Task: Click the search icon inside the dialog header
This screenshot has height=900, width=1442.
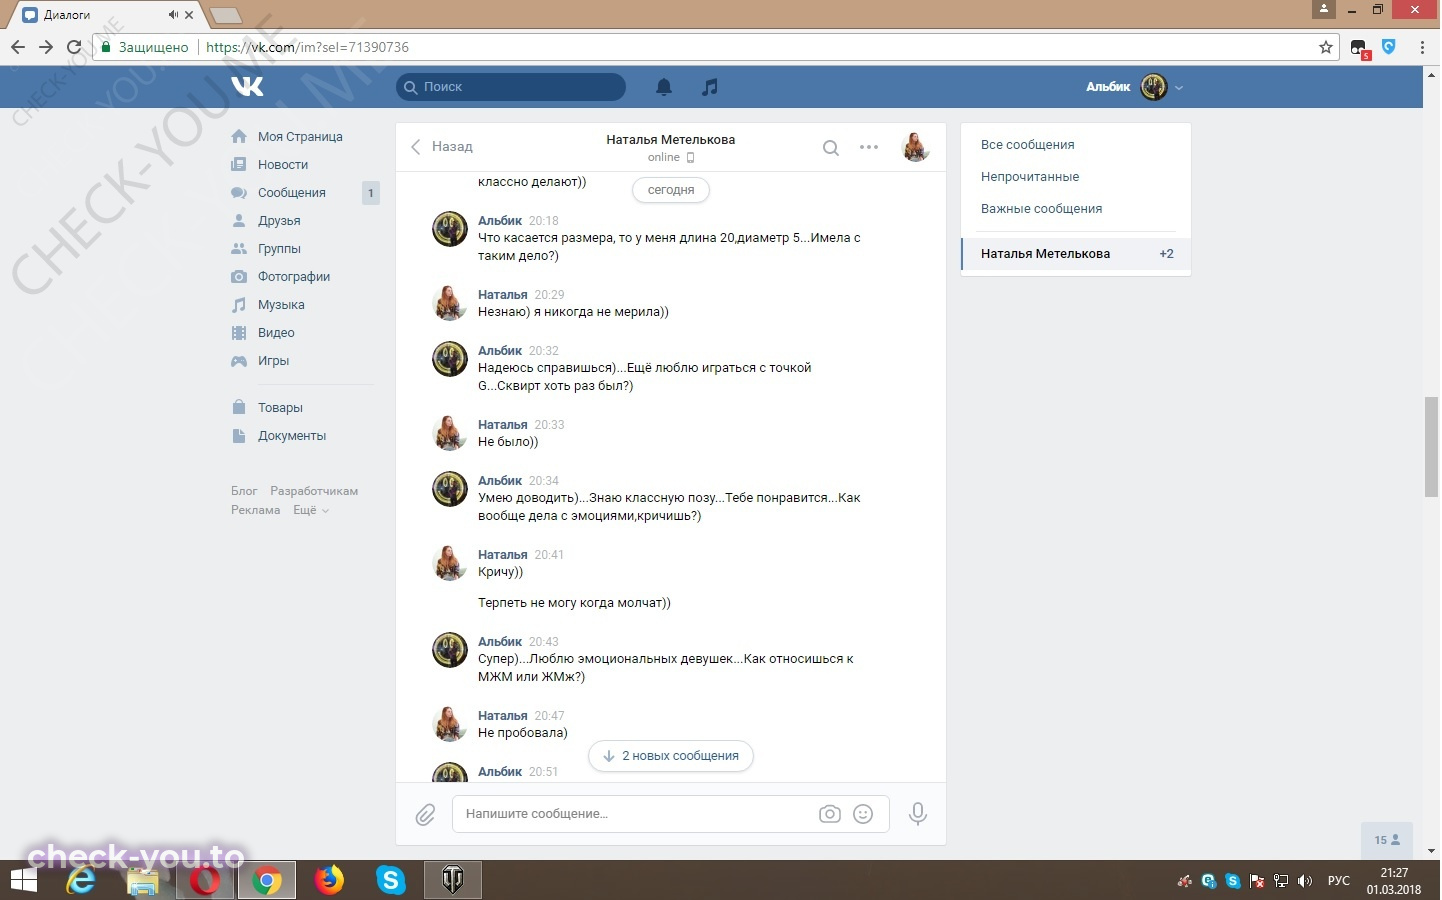Action: tap(830, 148)
